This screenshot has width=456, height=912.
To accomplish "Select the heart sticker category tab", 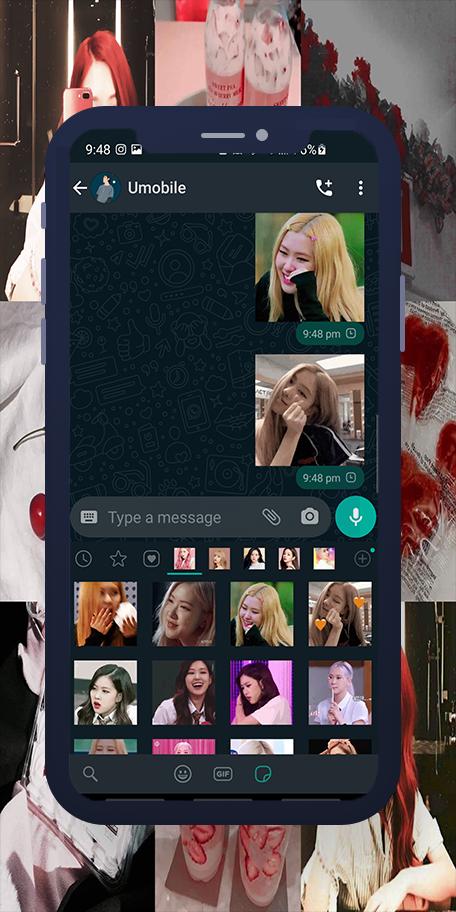I will 151,559.
